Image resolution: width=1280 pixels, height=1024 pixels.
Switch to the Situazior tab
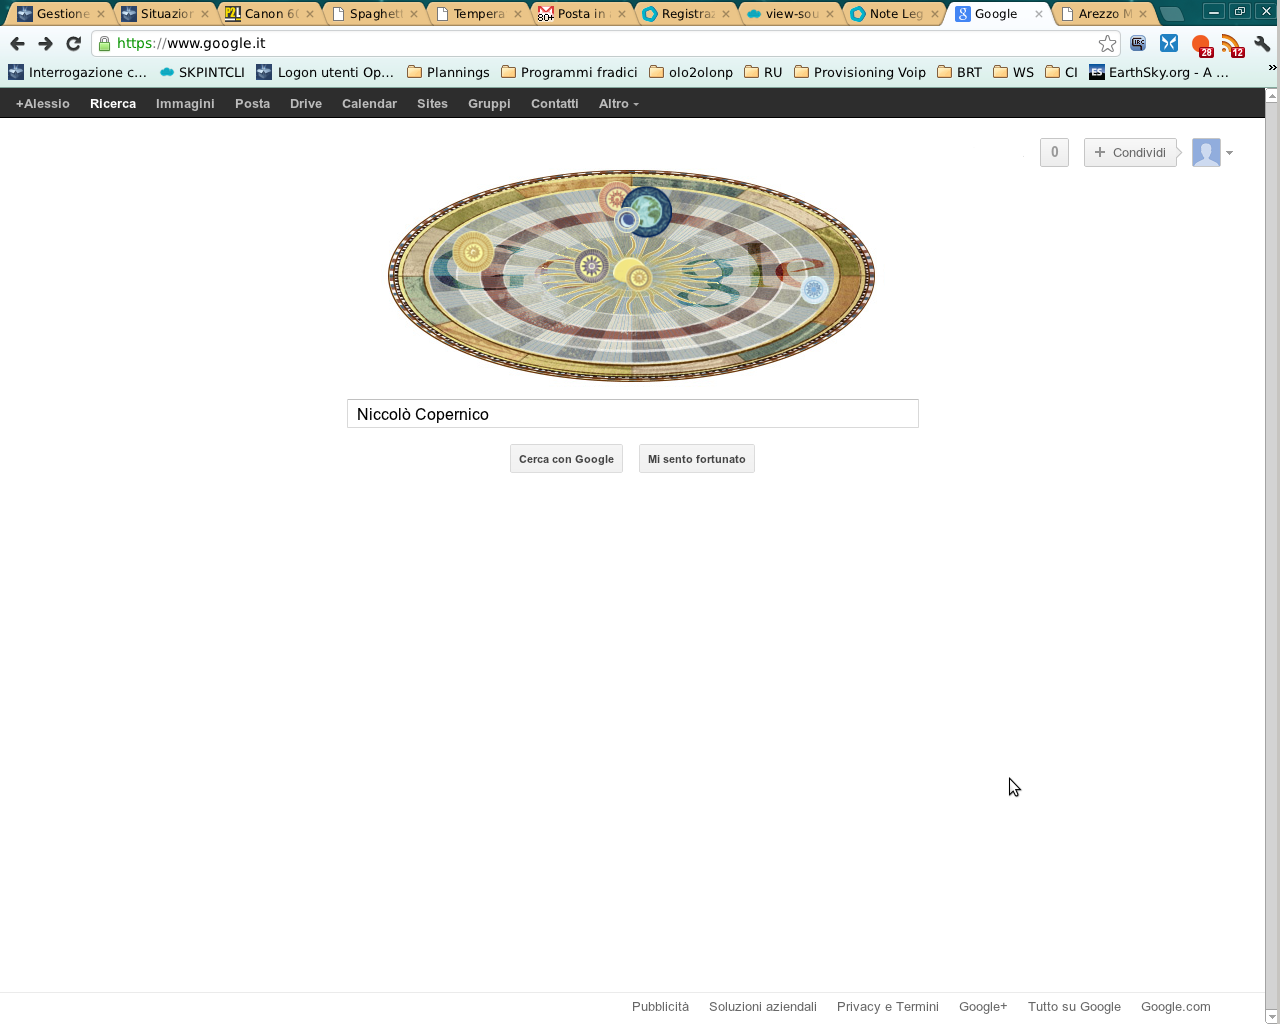coord(166,14)
